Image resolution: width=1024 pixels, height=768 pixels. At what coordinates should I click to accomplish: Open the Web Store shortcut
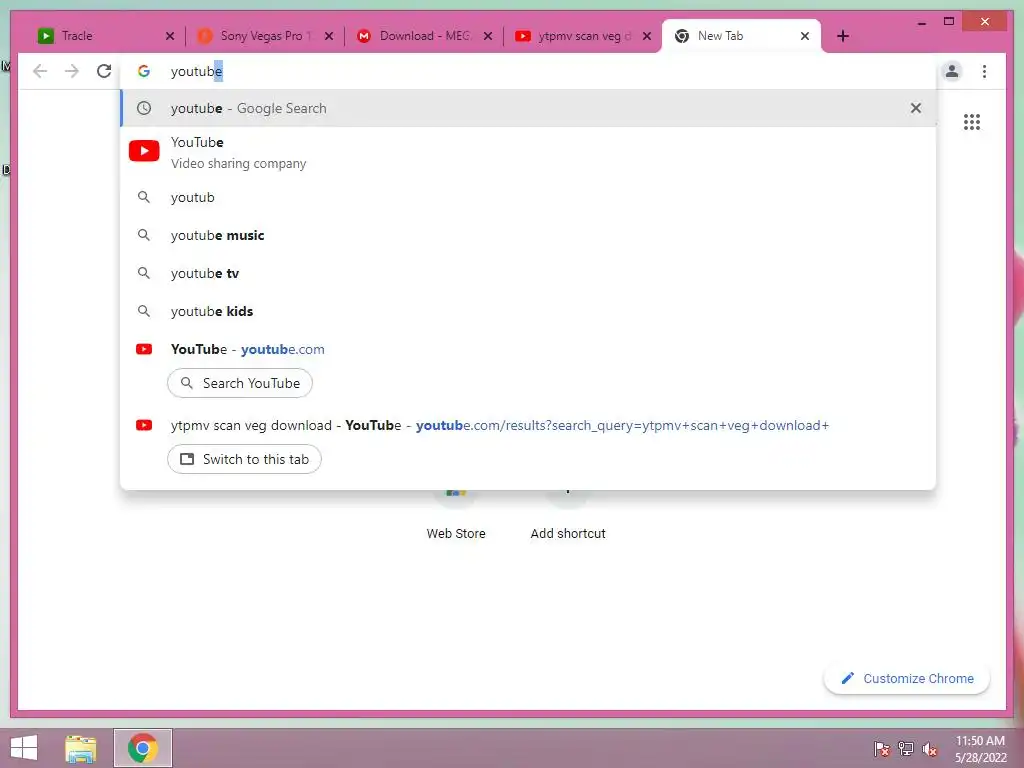click(x=456, y=516)
